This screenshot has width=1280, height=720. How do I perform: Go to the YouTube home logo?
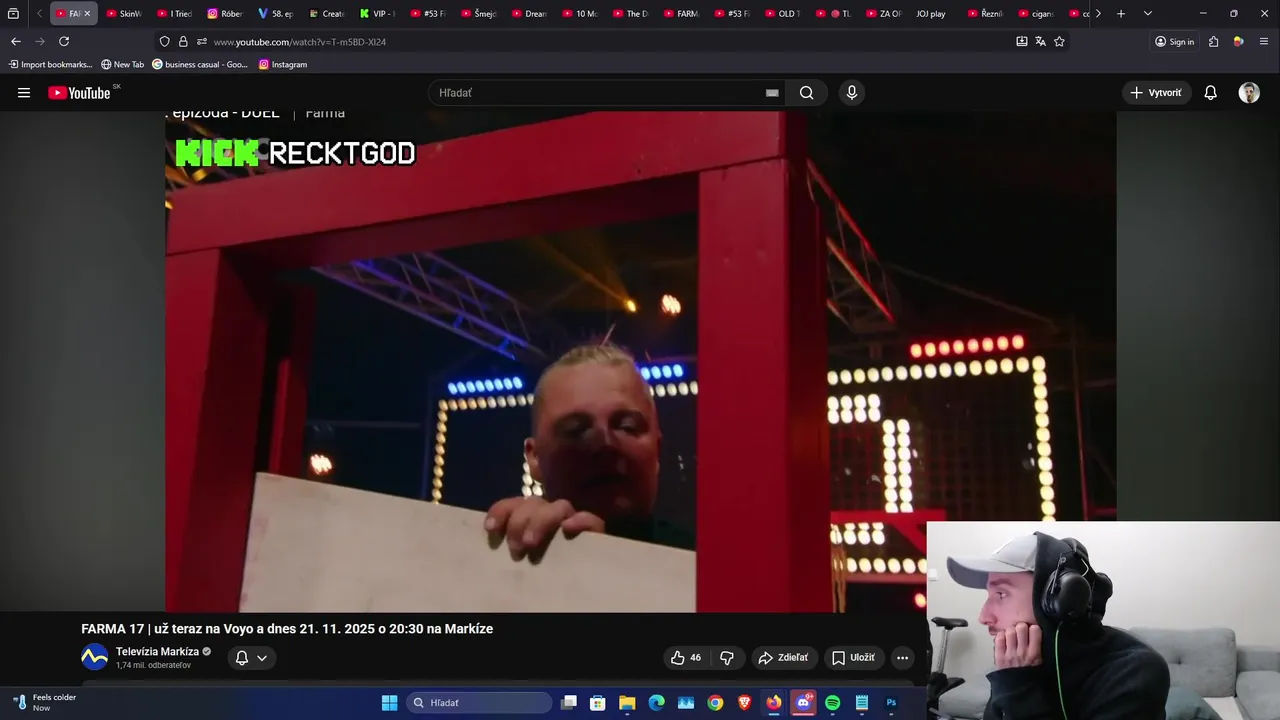click(79, 93)
